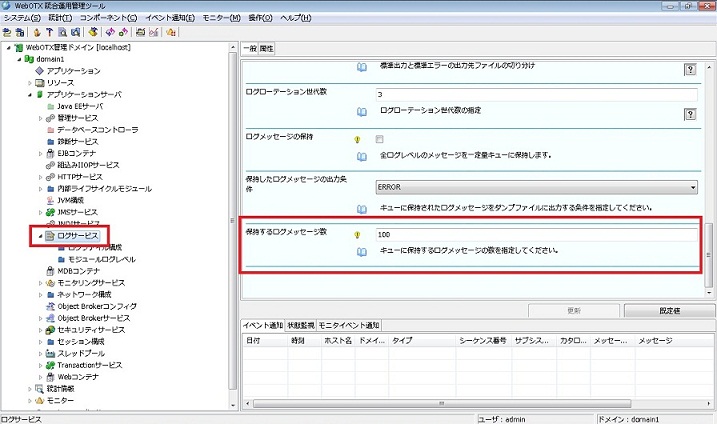Select モジュールログレベル folder icon in tree

62,259
